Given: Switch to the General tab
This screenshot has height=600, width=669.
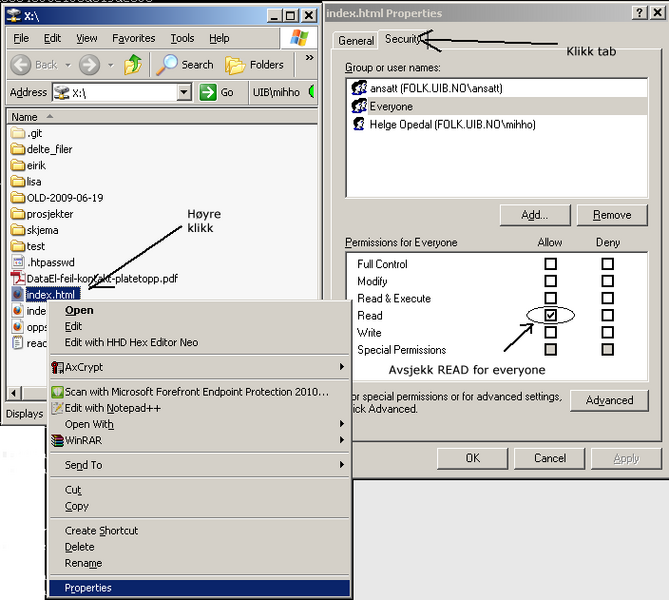Looking at the screenshot, I should tap(355, 41).
